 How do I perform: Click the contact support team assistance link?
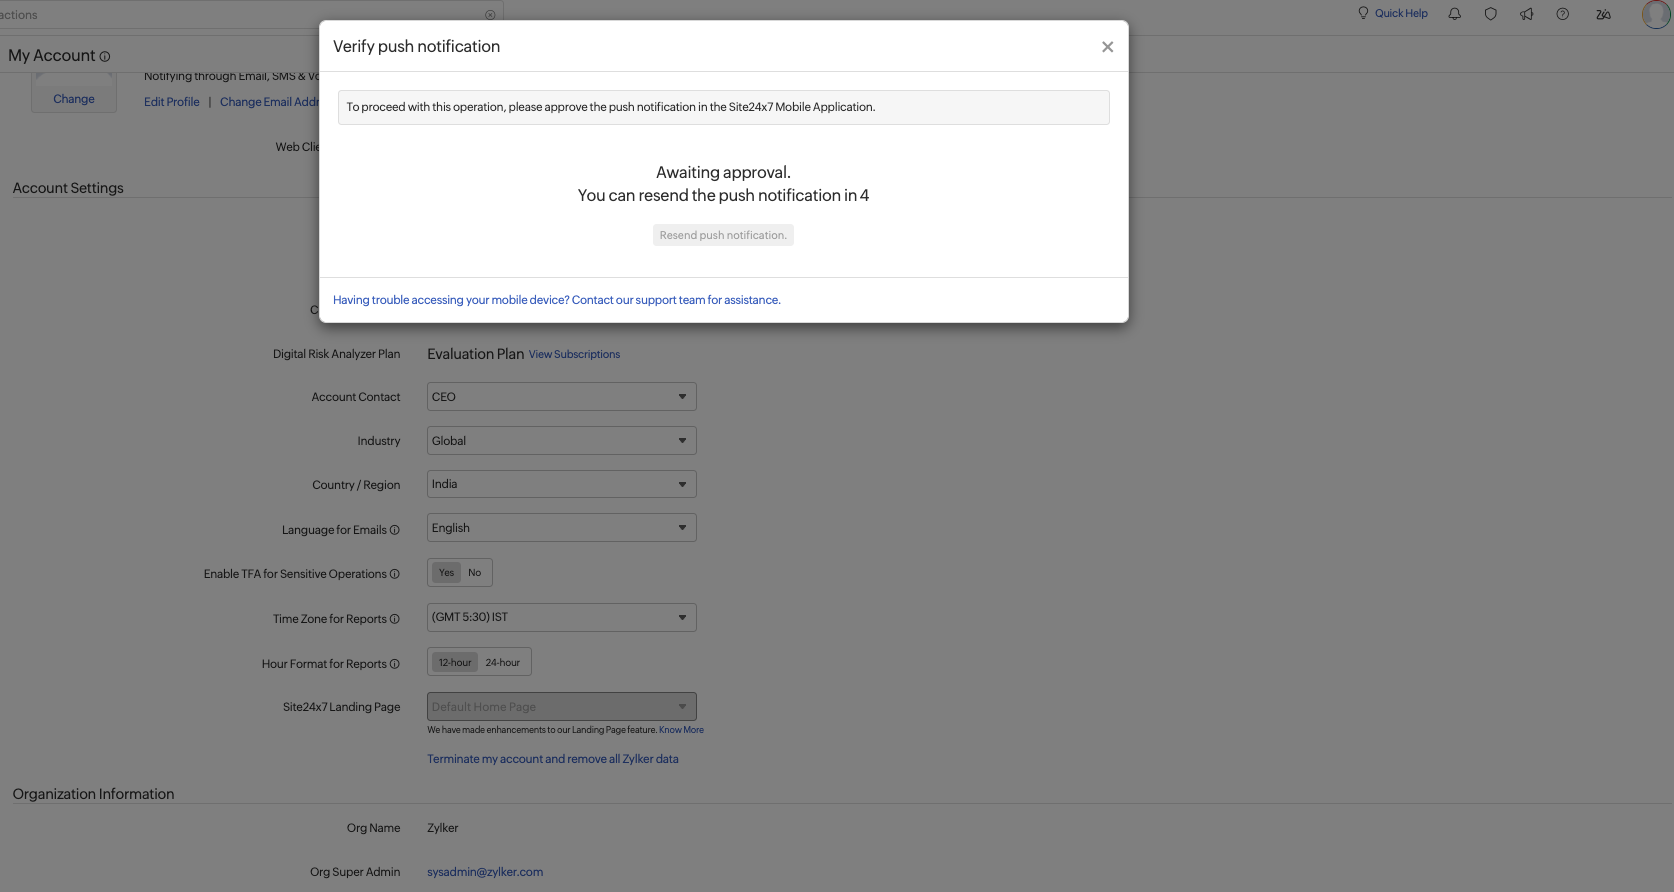pyautogui.click(x=556, y=300)
